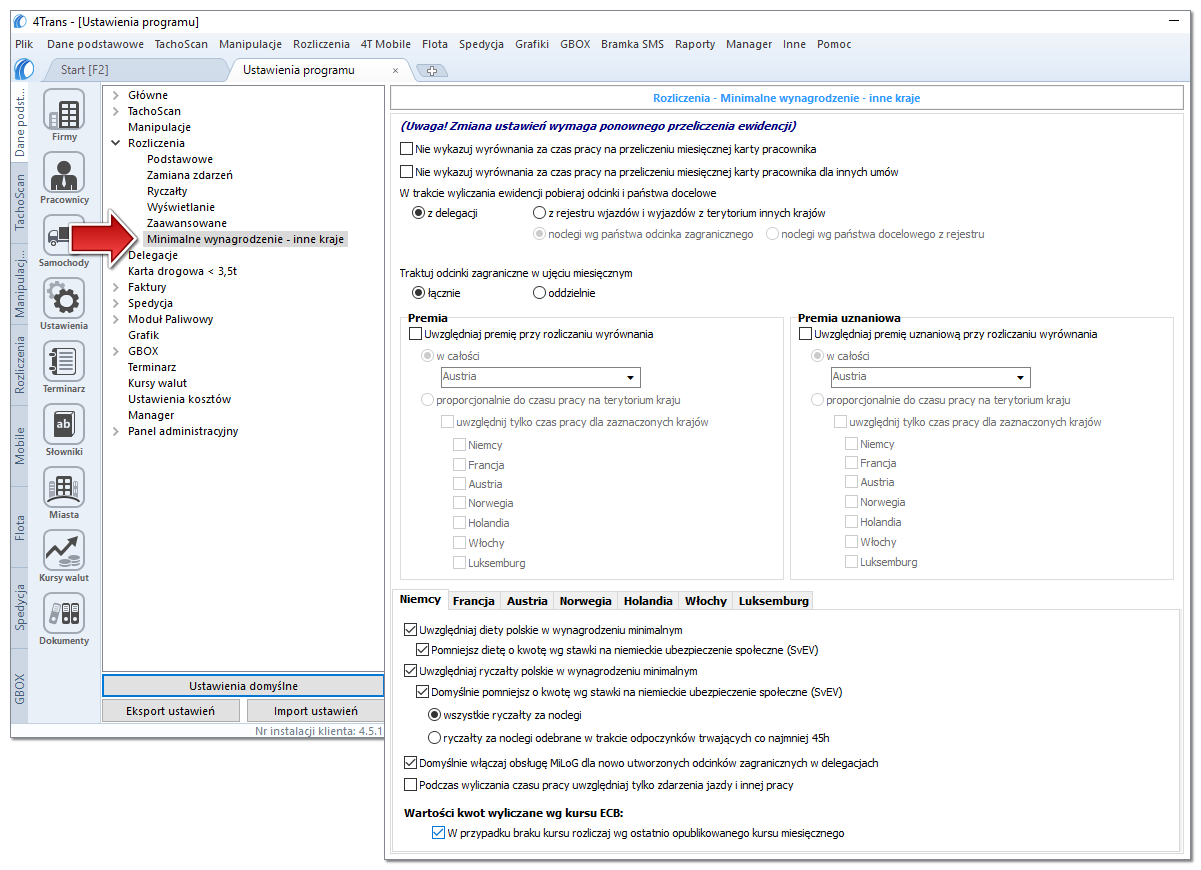This screenshot has height=870, width=1201.
Task: Uncheck 'Domyślnie pomniejsz o kwotę' SvEV option
Action: point(422,691)
